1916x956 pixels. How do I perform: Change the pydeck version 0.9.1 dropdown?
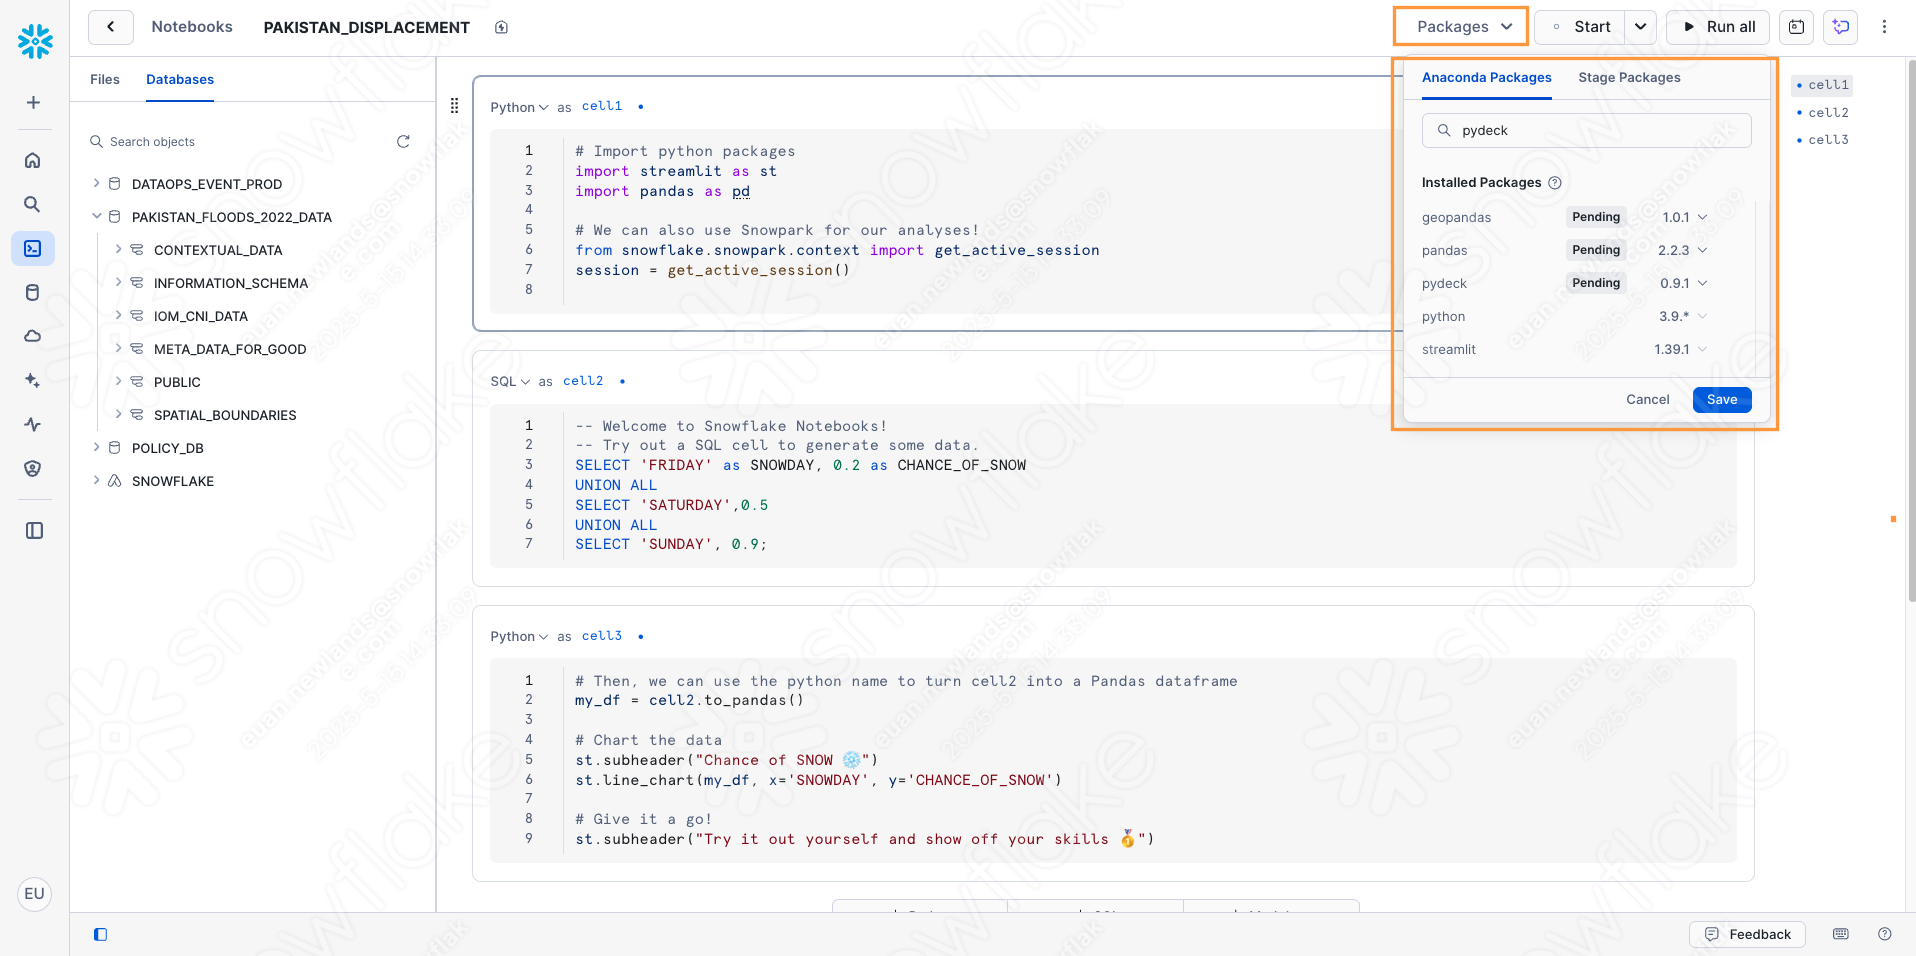tap(1683, 283)
